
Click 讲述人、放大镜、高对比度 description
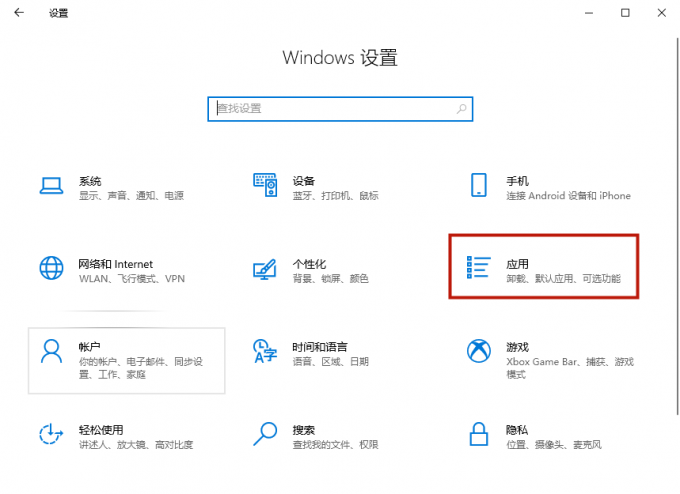click(136, 445)
